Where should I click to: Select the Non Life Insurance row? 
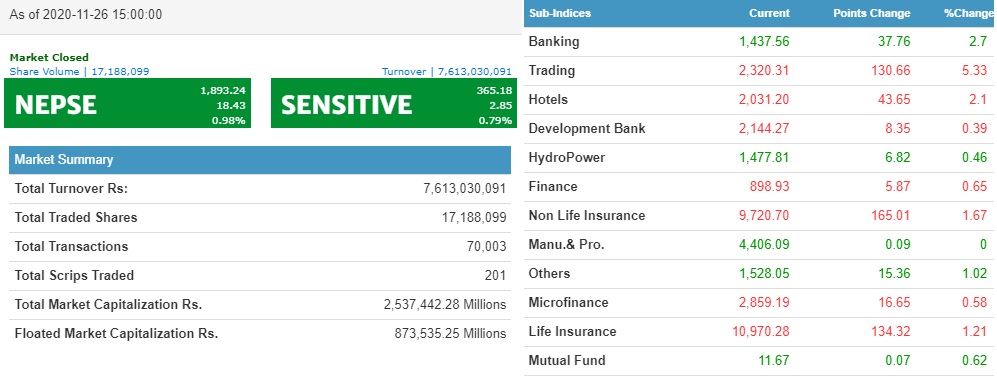(760, 216)
